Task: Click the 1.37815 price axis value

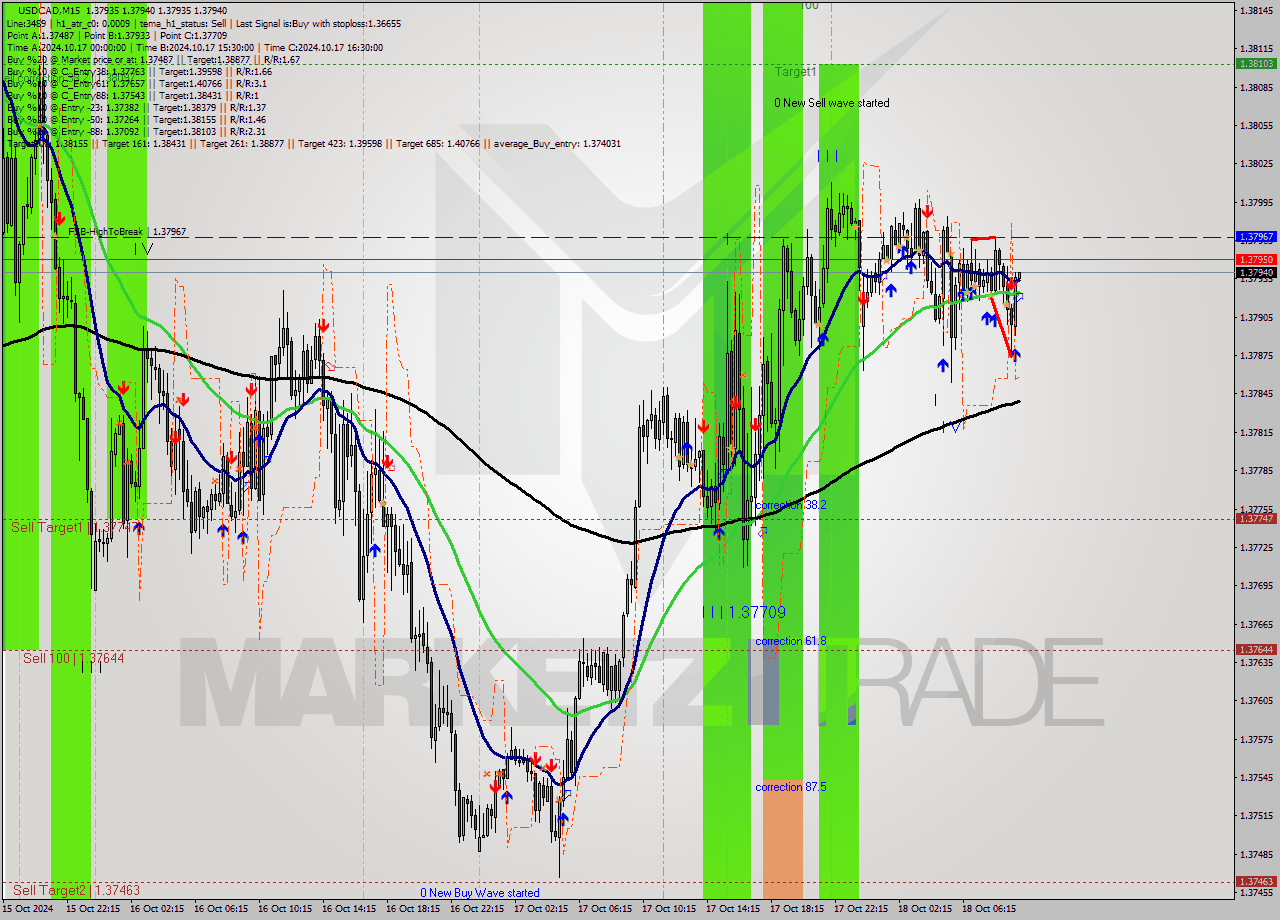Action: pyautogui.click(x=1256, y=432)
